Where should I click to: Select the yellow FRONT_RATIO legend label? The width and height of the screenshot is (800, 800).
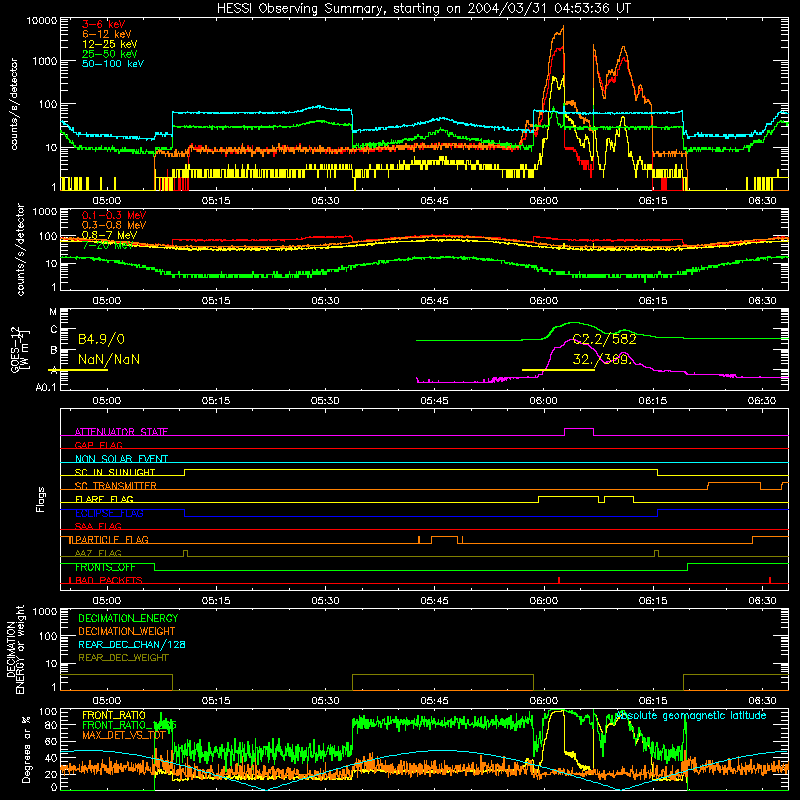pos(114,715)
